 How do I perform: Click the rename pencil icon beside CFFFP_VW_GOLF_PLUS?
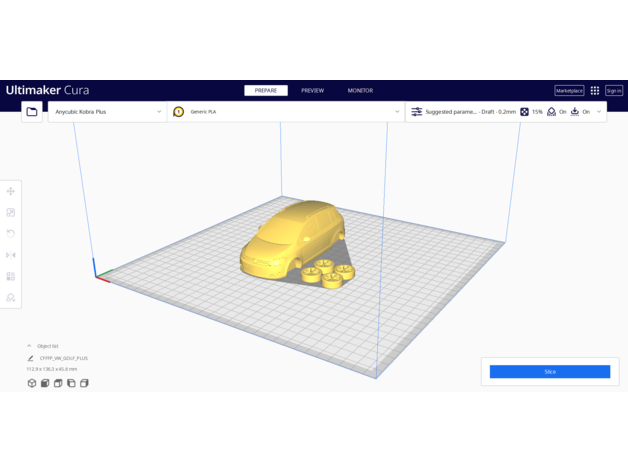(31, 357)
